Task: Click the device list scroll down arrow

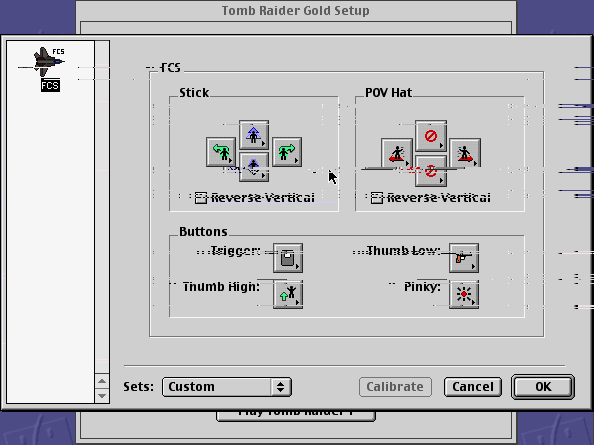Action: (x=102, y=396)
